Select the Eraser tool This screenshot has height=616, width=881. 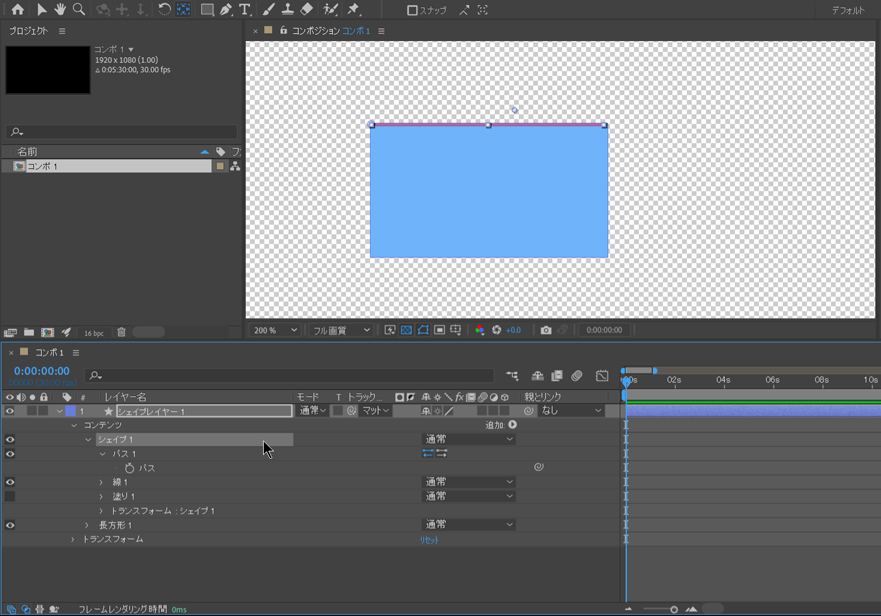tap(307, 10)
